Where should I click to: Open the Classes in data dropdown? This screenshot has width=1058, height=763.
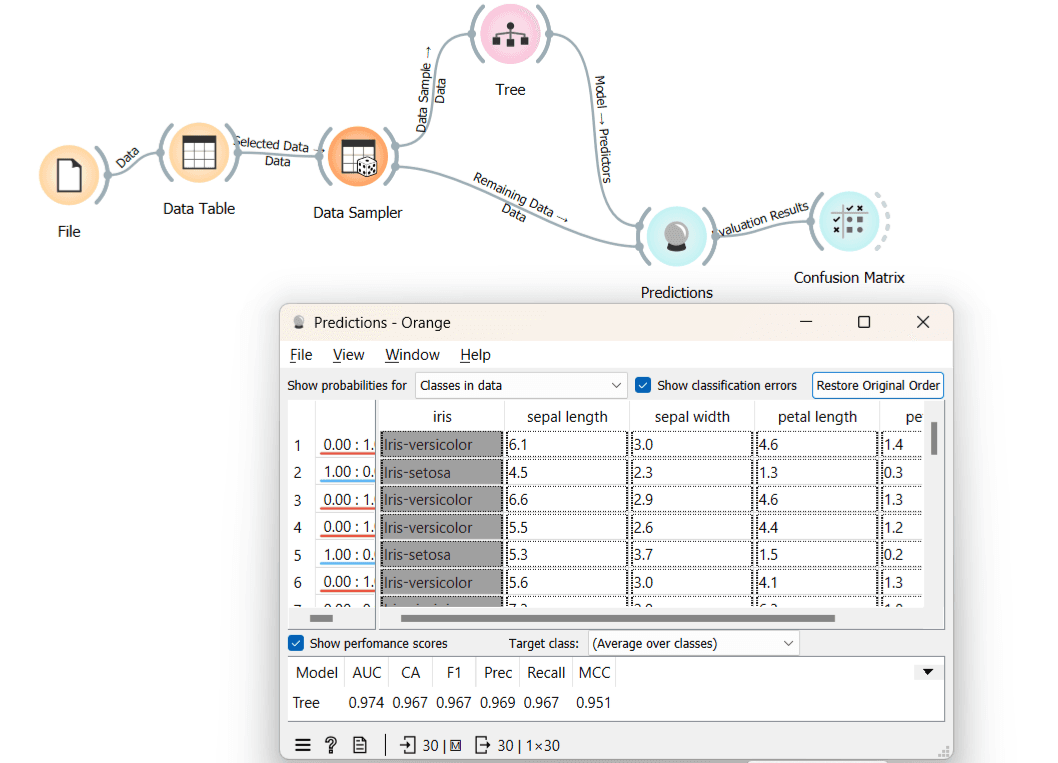click(x=521, y=385)
